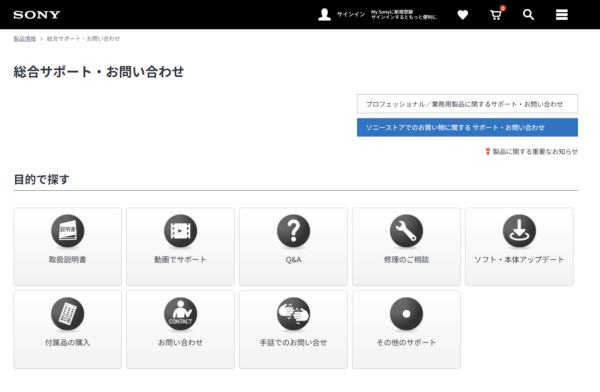Open the サインイン link

click(x=351, y=15)
